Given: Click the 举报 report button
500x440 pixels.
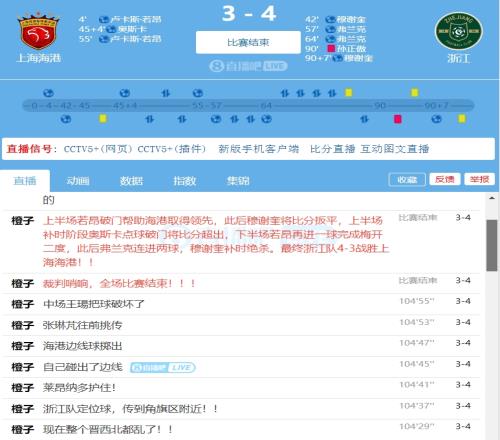Looking at the screenshot, I should click(480, 179).
